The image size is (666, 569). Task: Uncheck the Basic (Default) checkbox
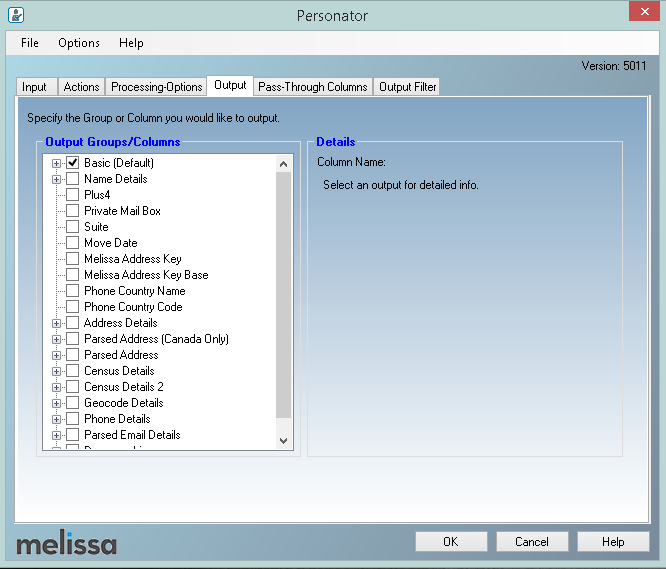pyautogui.click(x=73, y=163)
